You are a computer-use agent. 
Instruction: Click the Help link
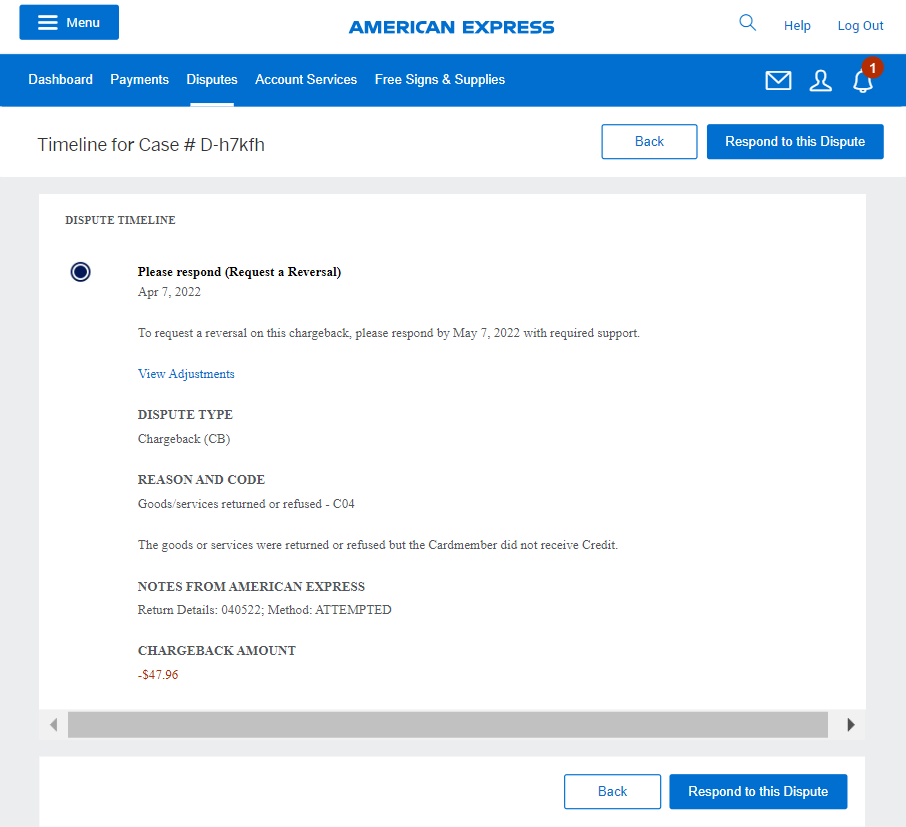pos(797,26)
